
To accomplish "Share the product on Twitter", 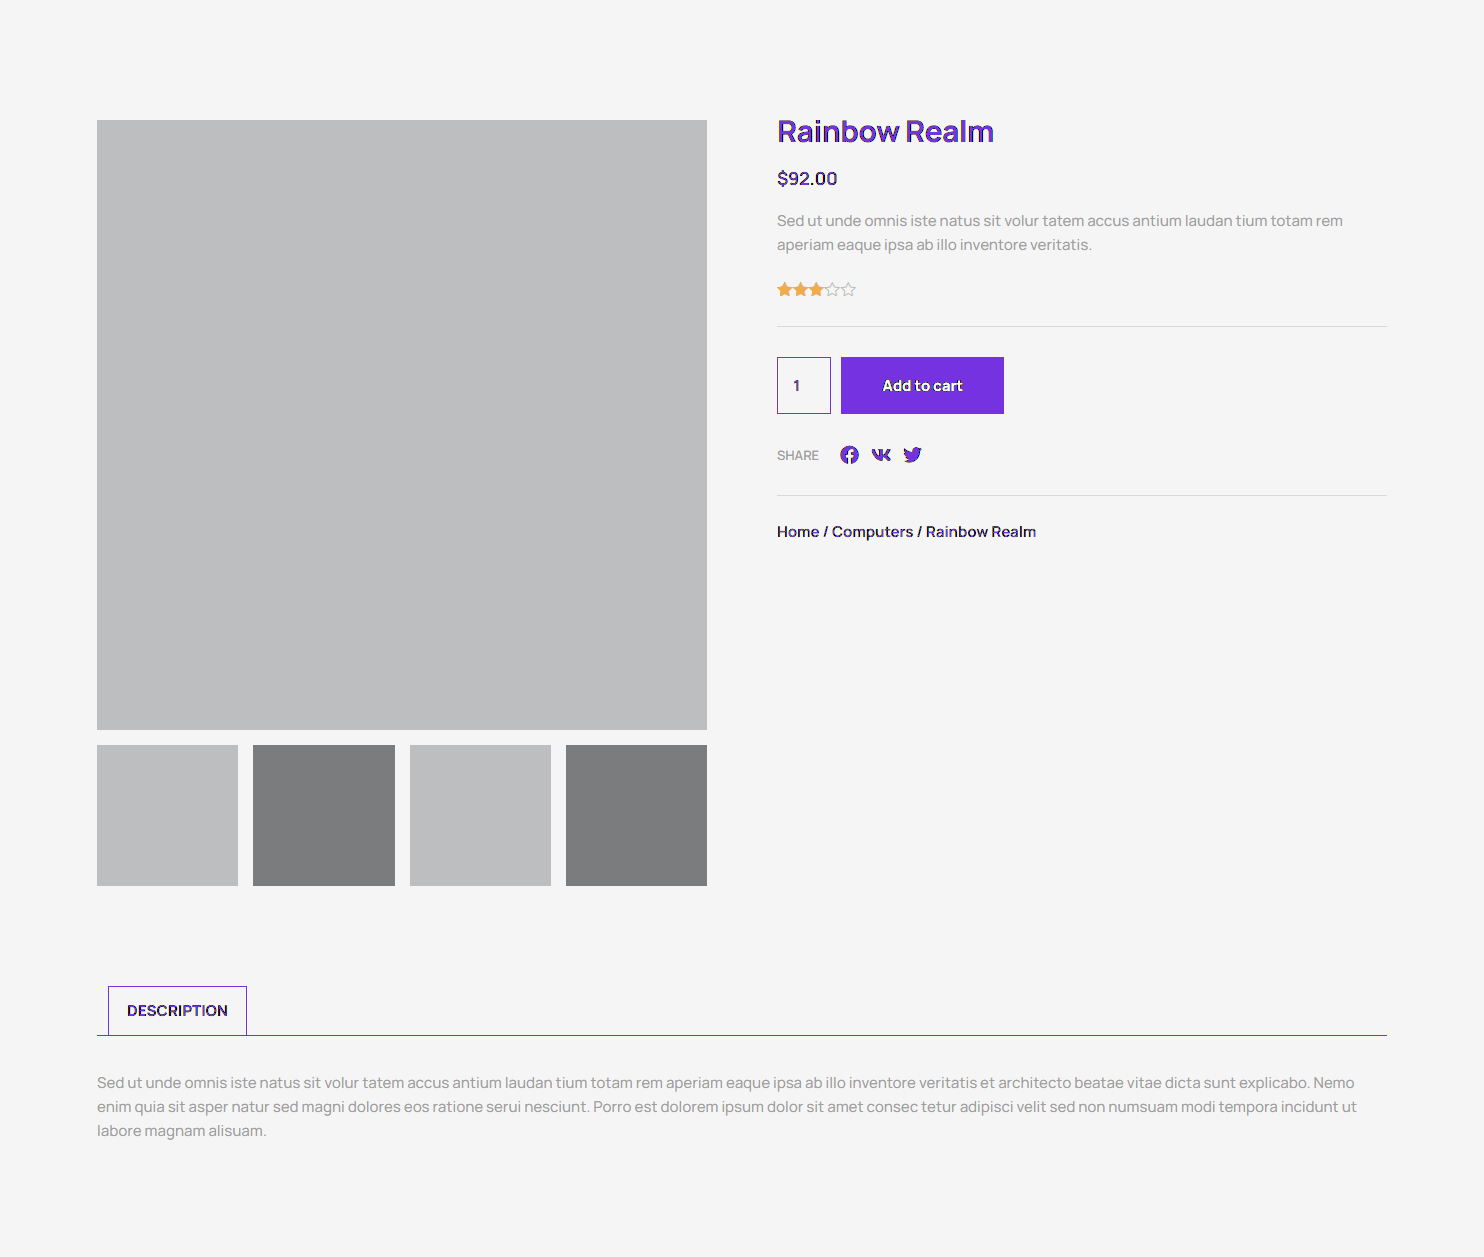I will click(912, 455).
